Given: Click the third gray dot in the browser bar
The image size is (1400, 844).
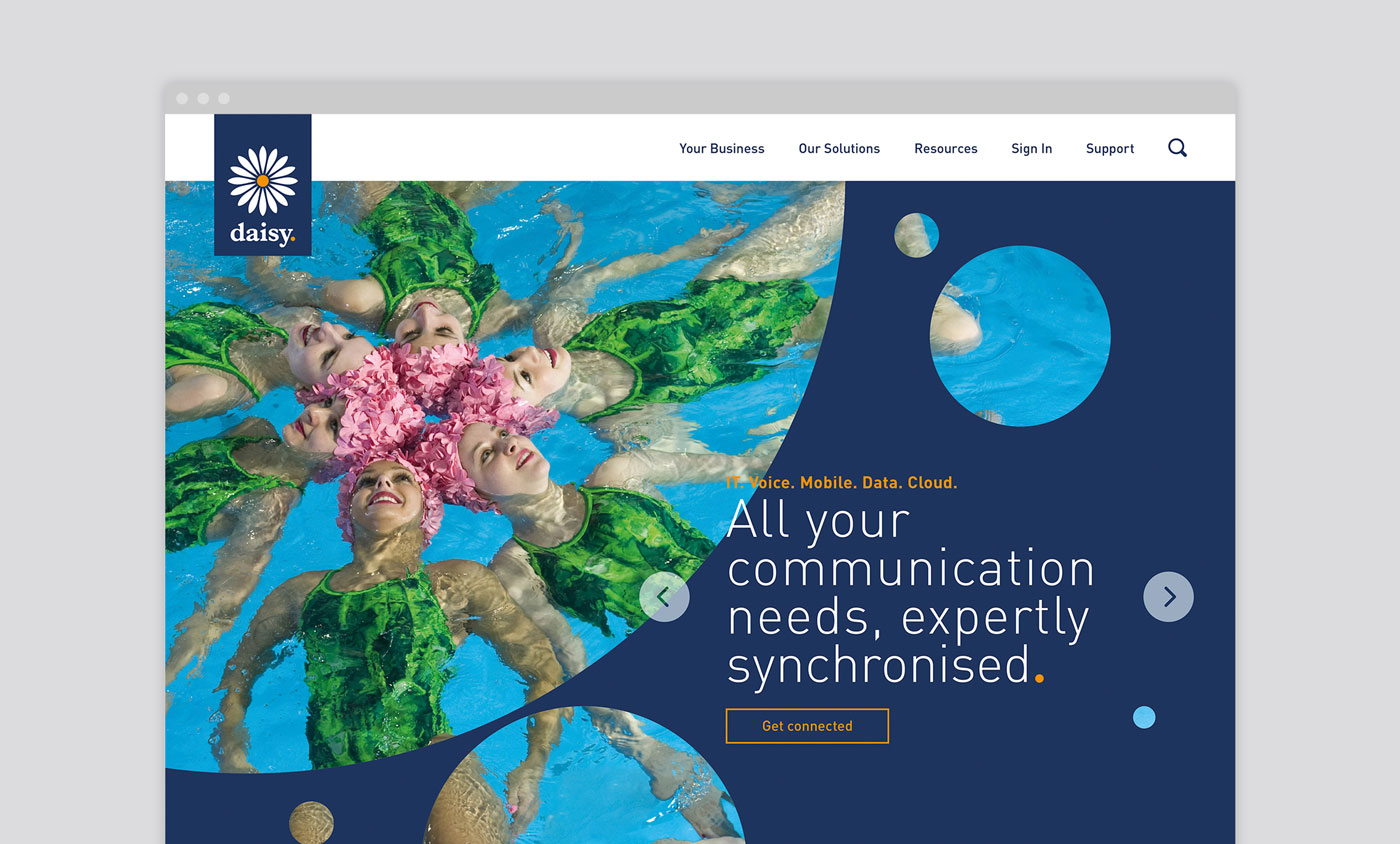Looking at the screenshot, I should (x=224, y=98).
